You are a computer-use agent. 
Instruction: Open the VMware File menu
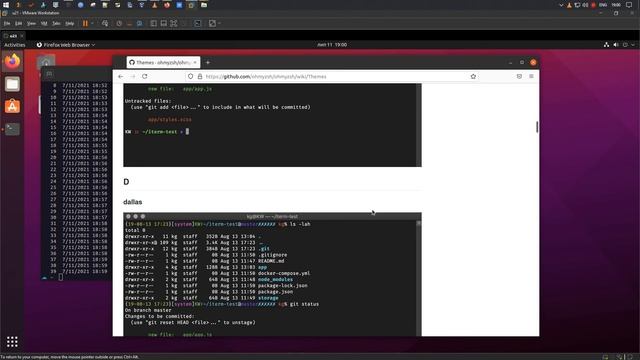point(7,23)
